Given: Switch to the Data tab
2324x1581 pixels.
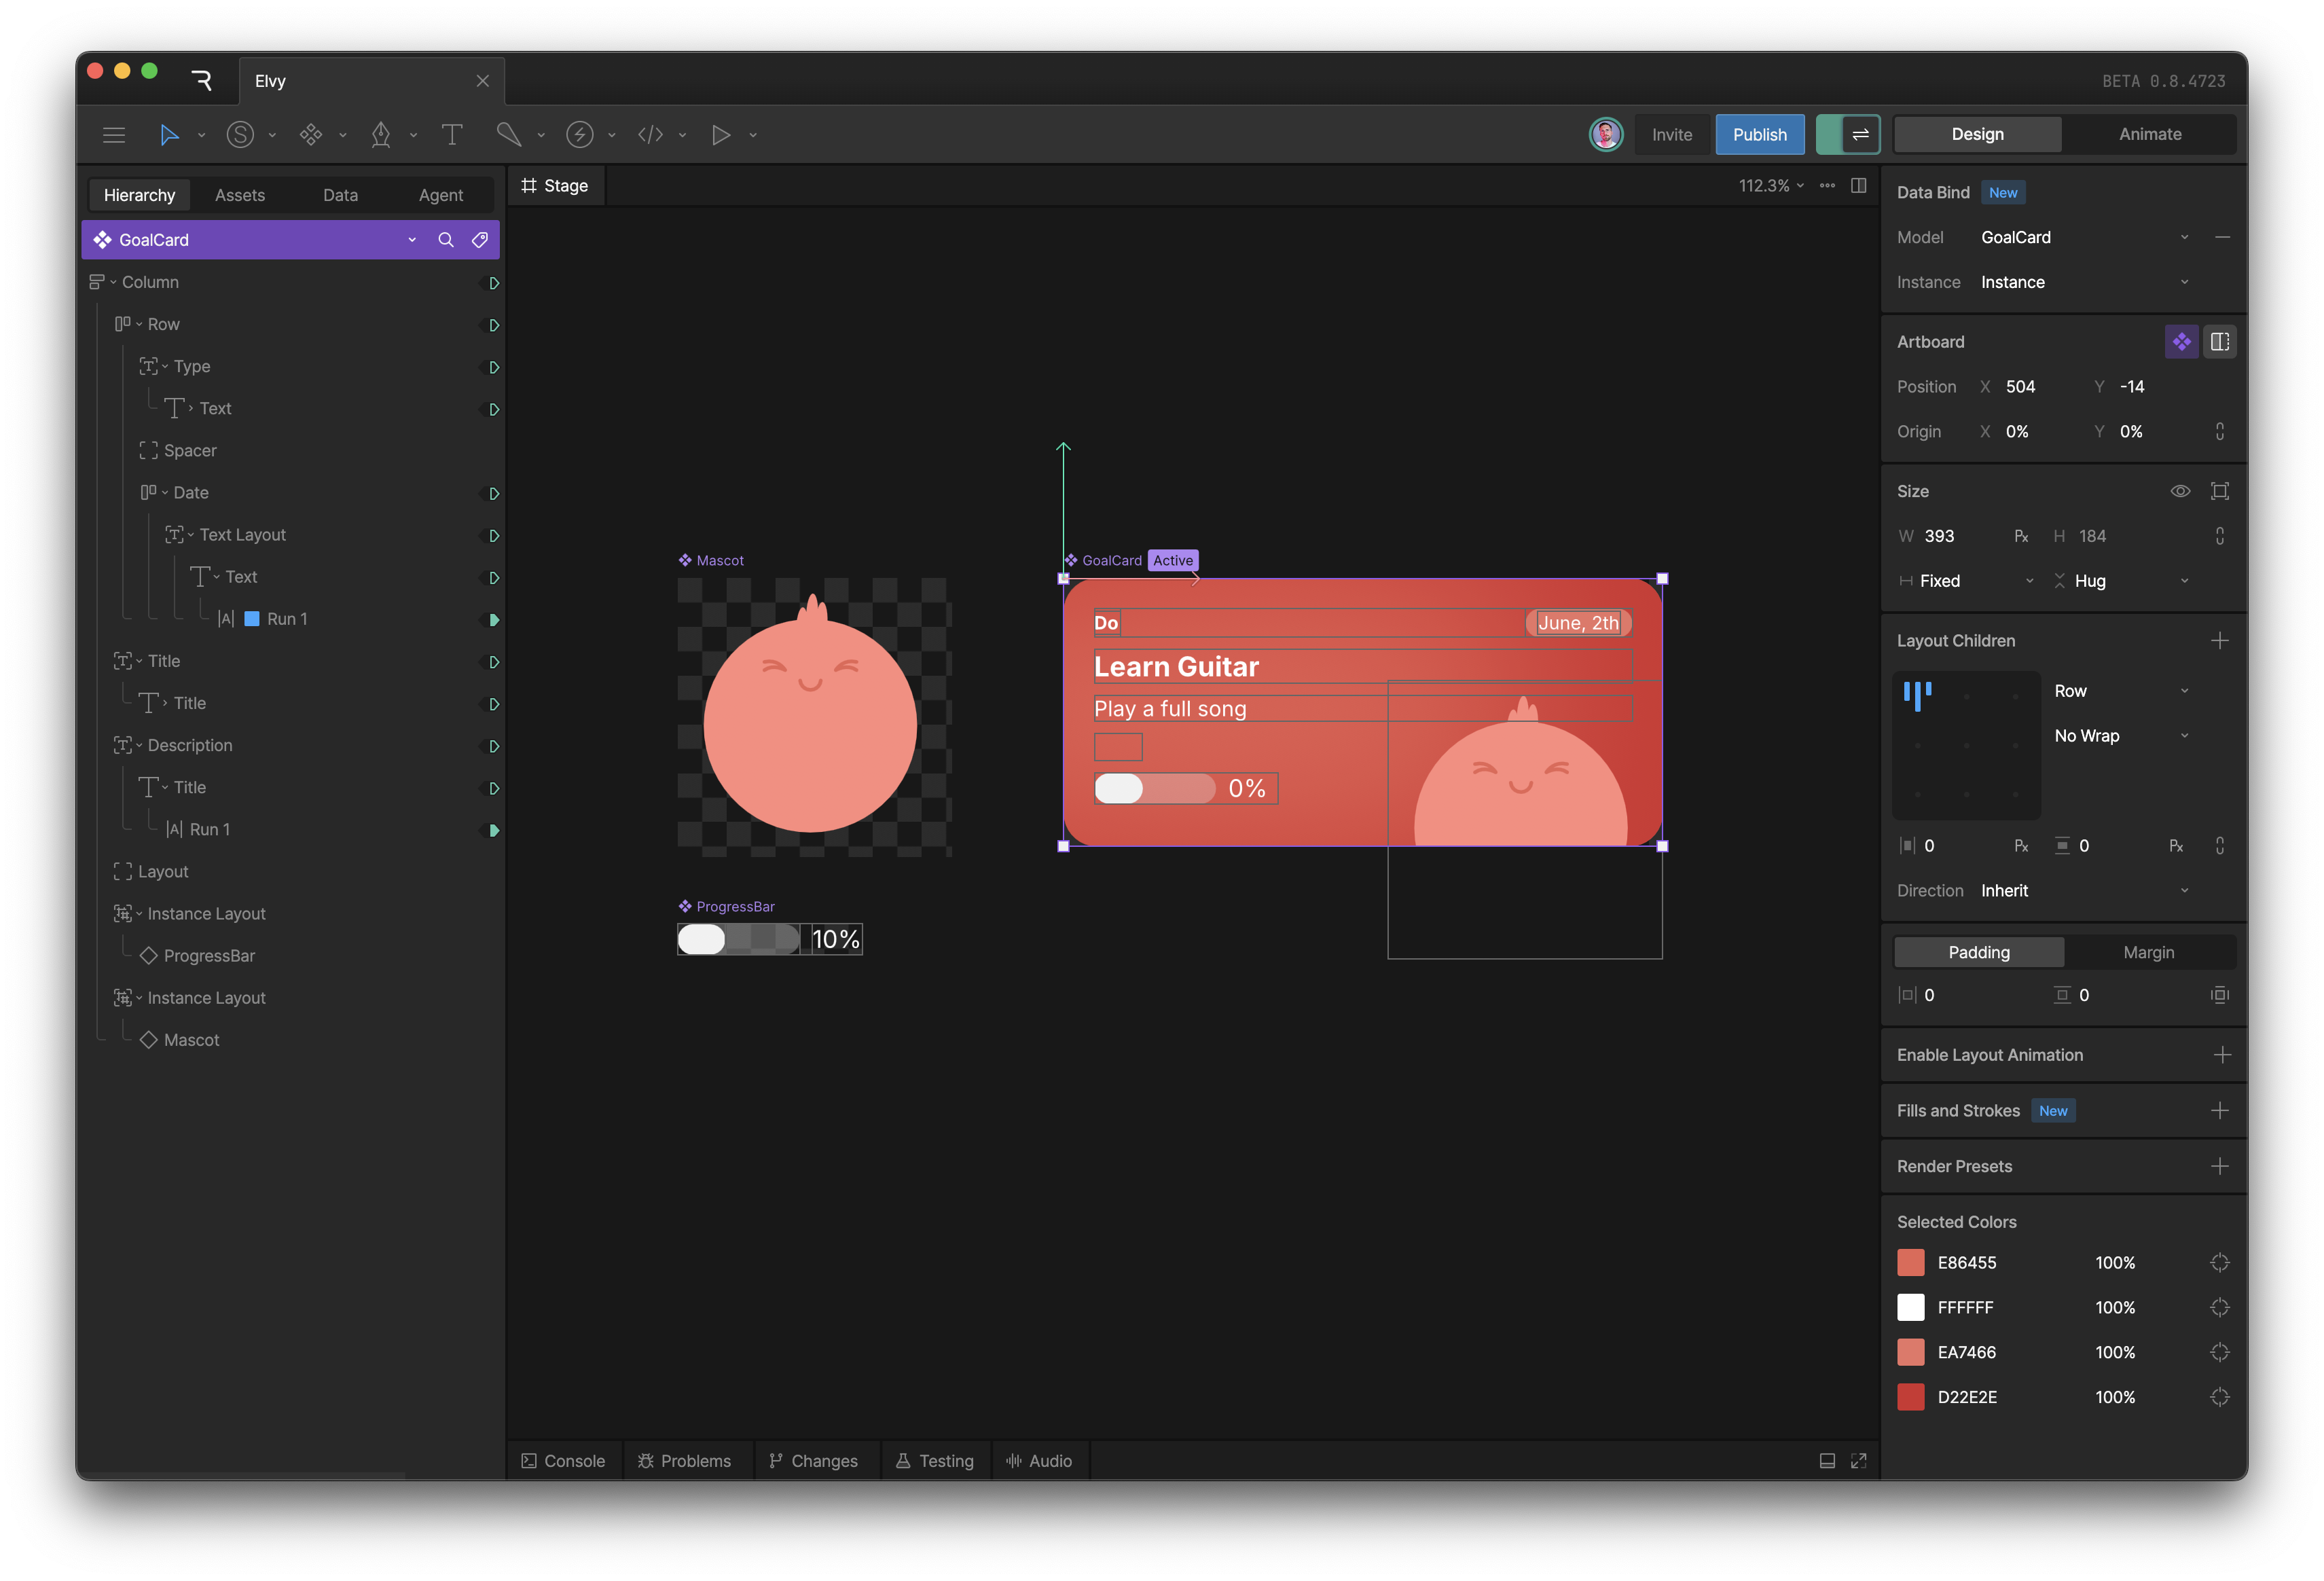Looking at the screenshot, I should pyautogui.click(x=340, y=195).
